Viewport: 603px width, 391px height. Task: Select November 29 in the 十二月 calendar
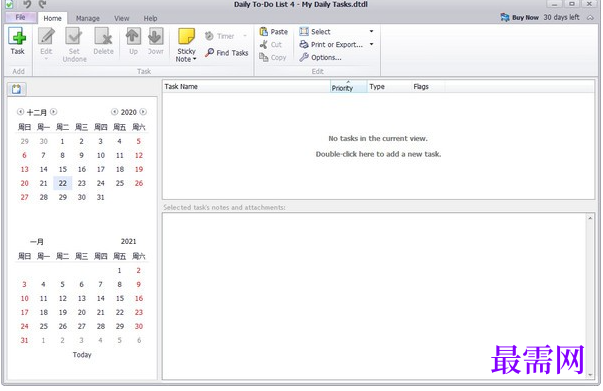(x=24, y=141)
